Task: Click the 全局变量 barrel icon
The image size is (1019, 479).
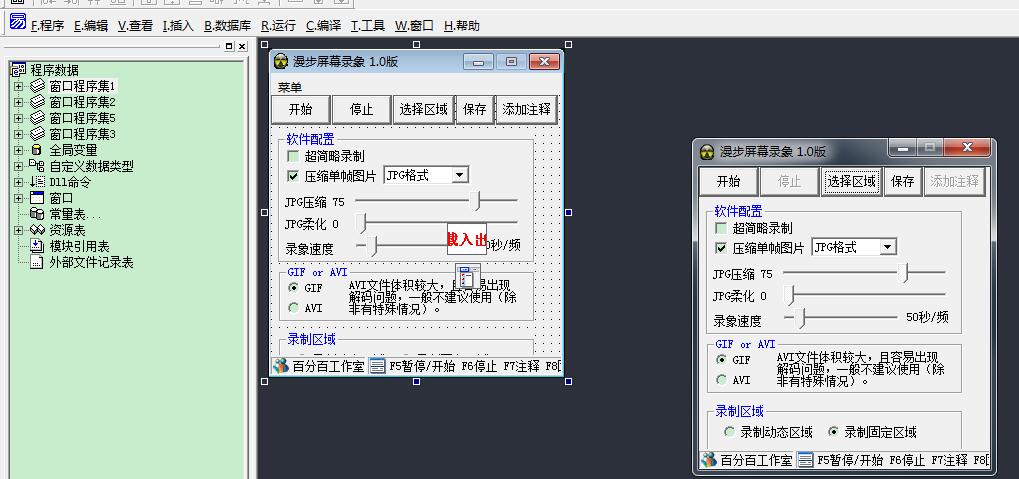Action: coord(37,150)
